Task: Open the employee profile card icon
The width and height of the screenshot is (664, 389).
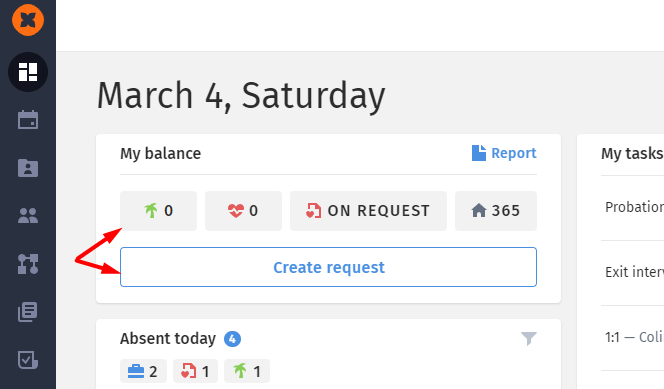Action: click(x=28, y=168)
